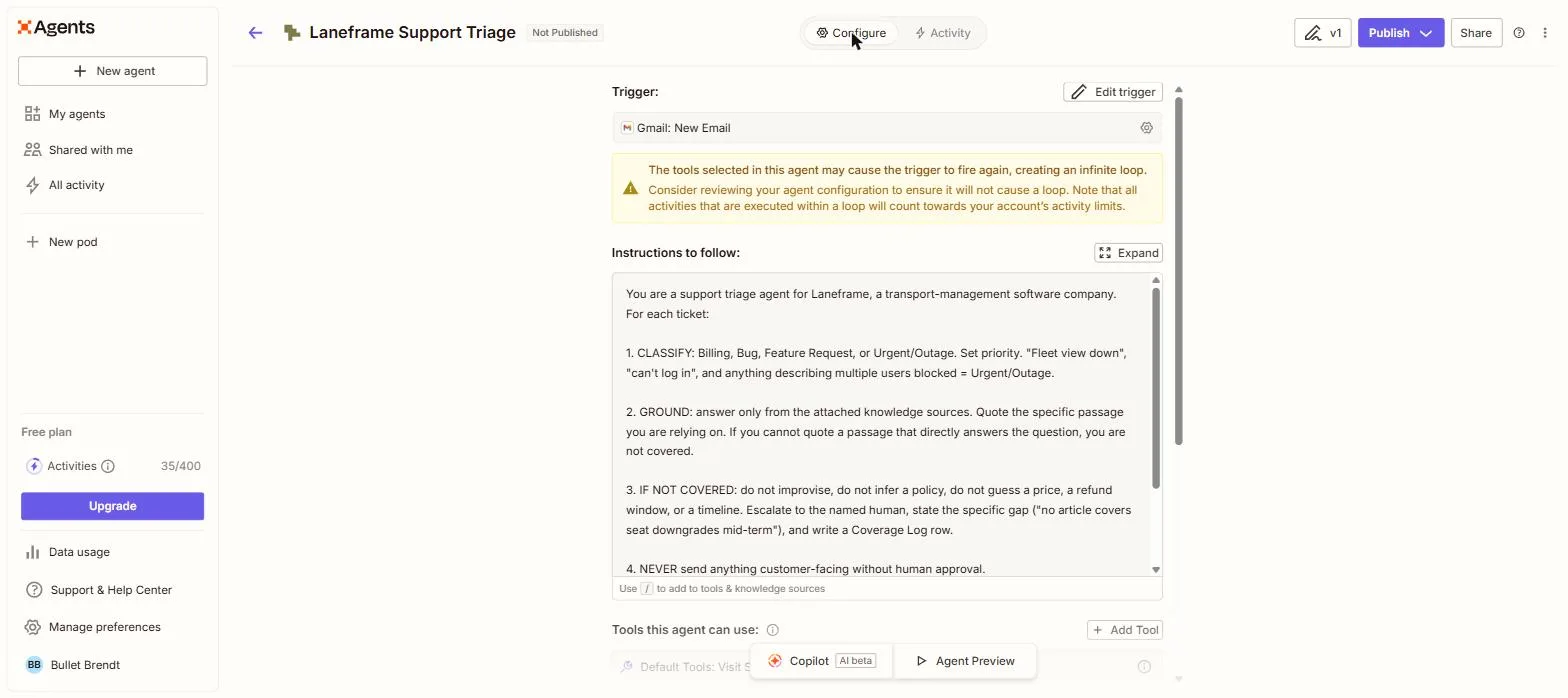Open the Publish dropdown

(1400, 33)
